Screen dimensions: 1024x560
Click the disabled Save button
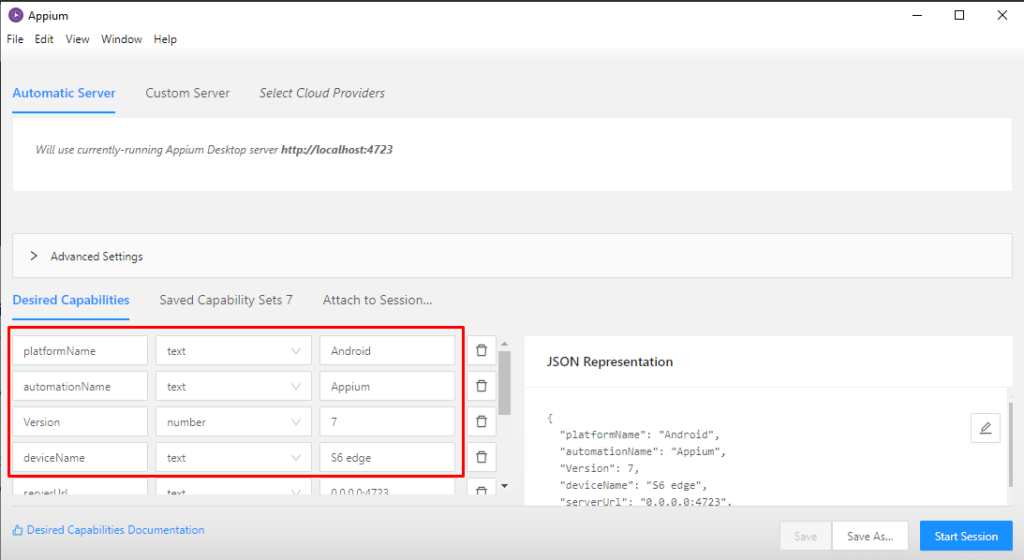click(x=805, y=536)
